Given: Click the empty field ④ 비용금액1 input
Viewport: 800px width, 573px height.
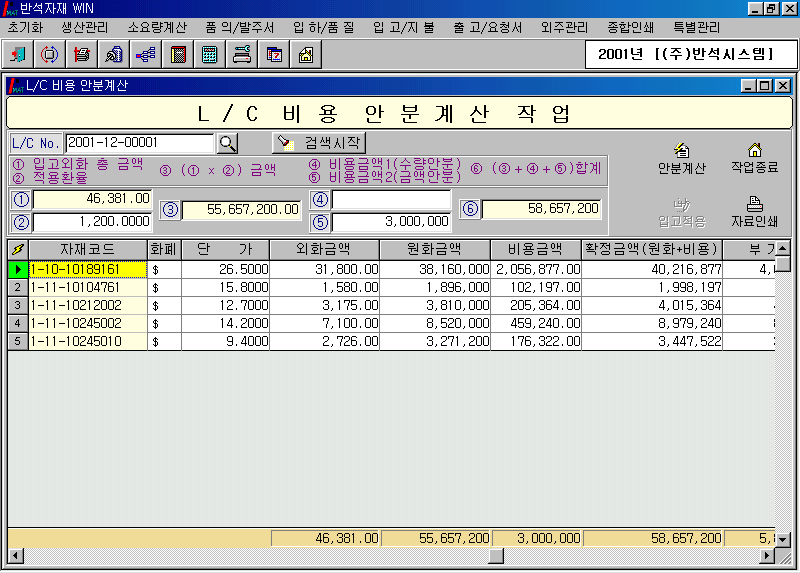Looking at the screenshot, I should (391, 200).
